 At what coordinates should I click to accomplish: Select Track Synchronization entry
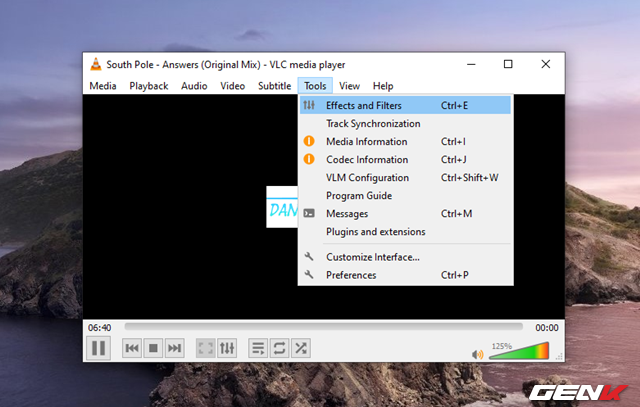(x=405, y=123)
